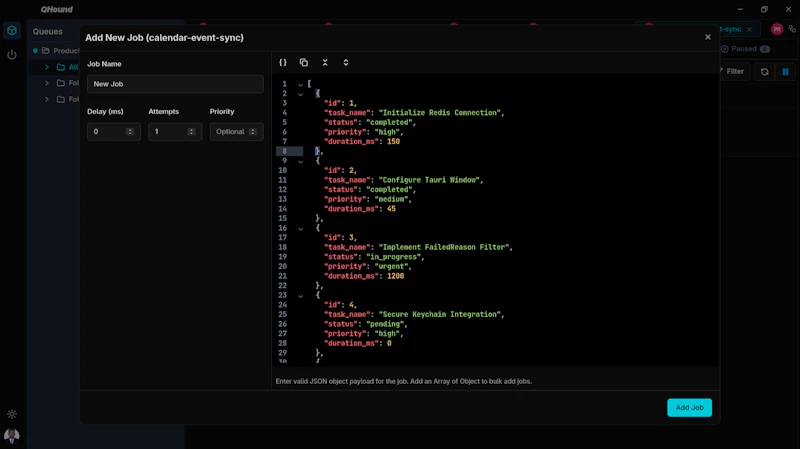
Task: Expand the All folder in Queues tree
Action: [x=47, y=67]
